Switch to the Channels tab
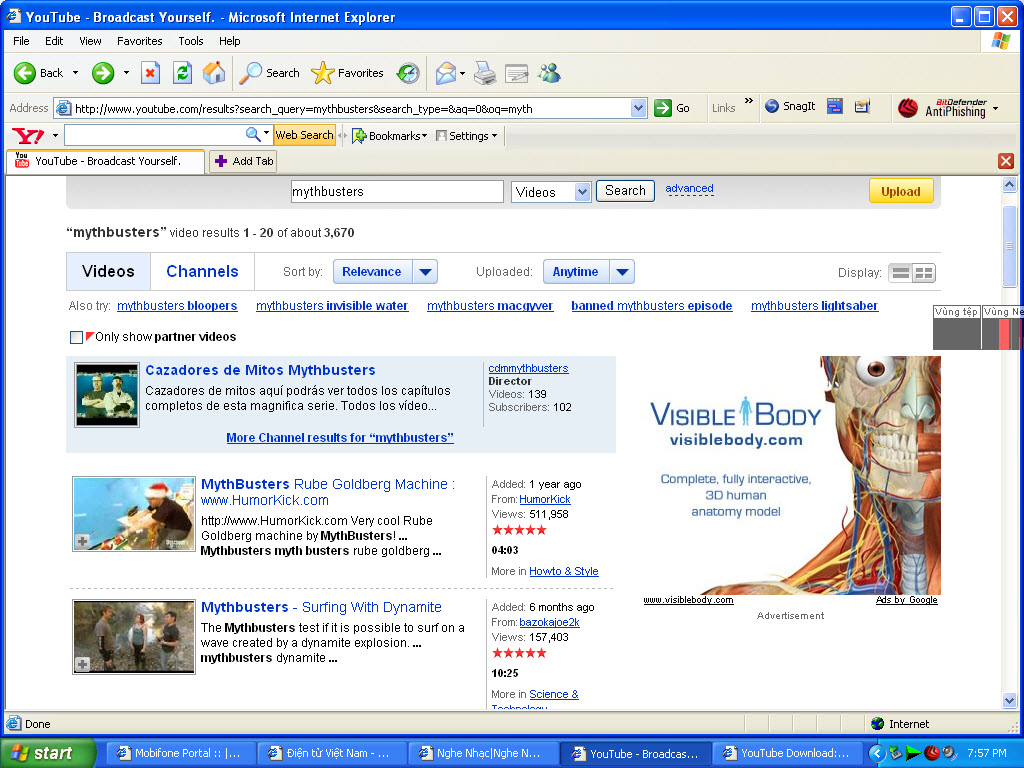The width and height of the screenshot is (1024, 768). [x=202, y=272]
